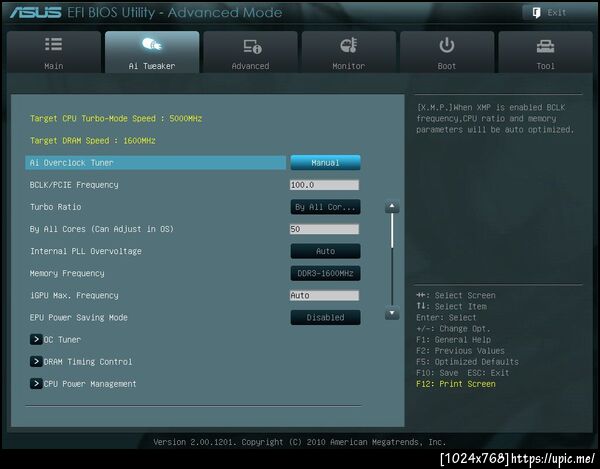This screenshot has height=469, width=600.
Task: Open Memory Frequency DDR3-1600MHz dropdown
Action: coord(325,273)
